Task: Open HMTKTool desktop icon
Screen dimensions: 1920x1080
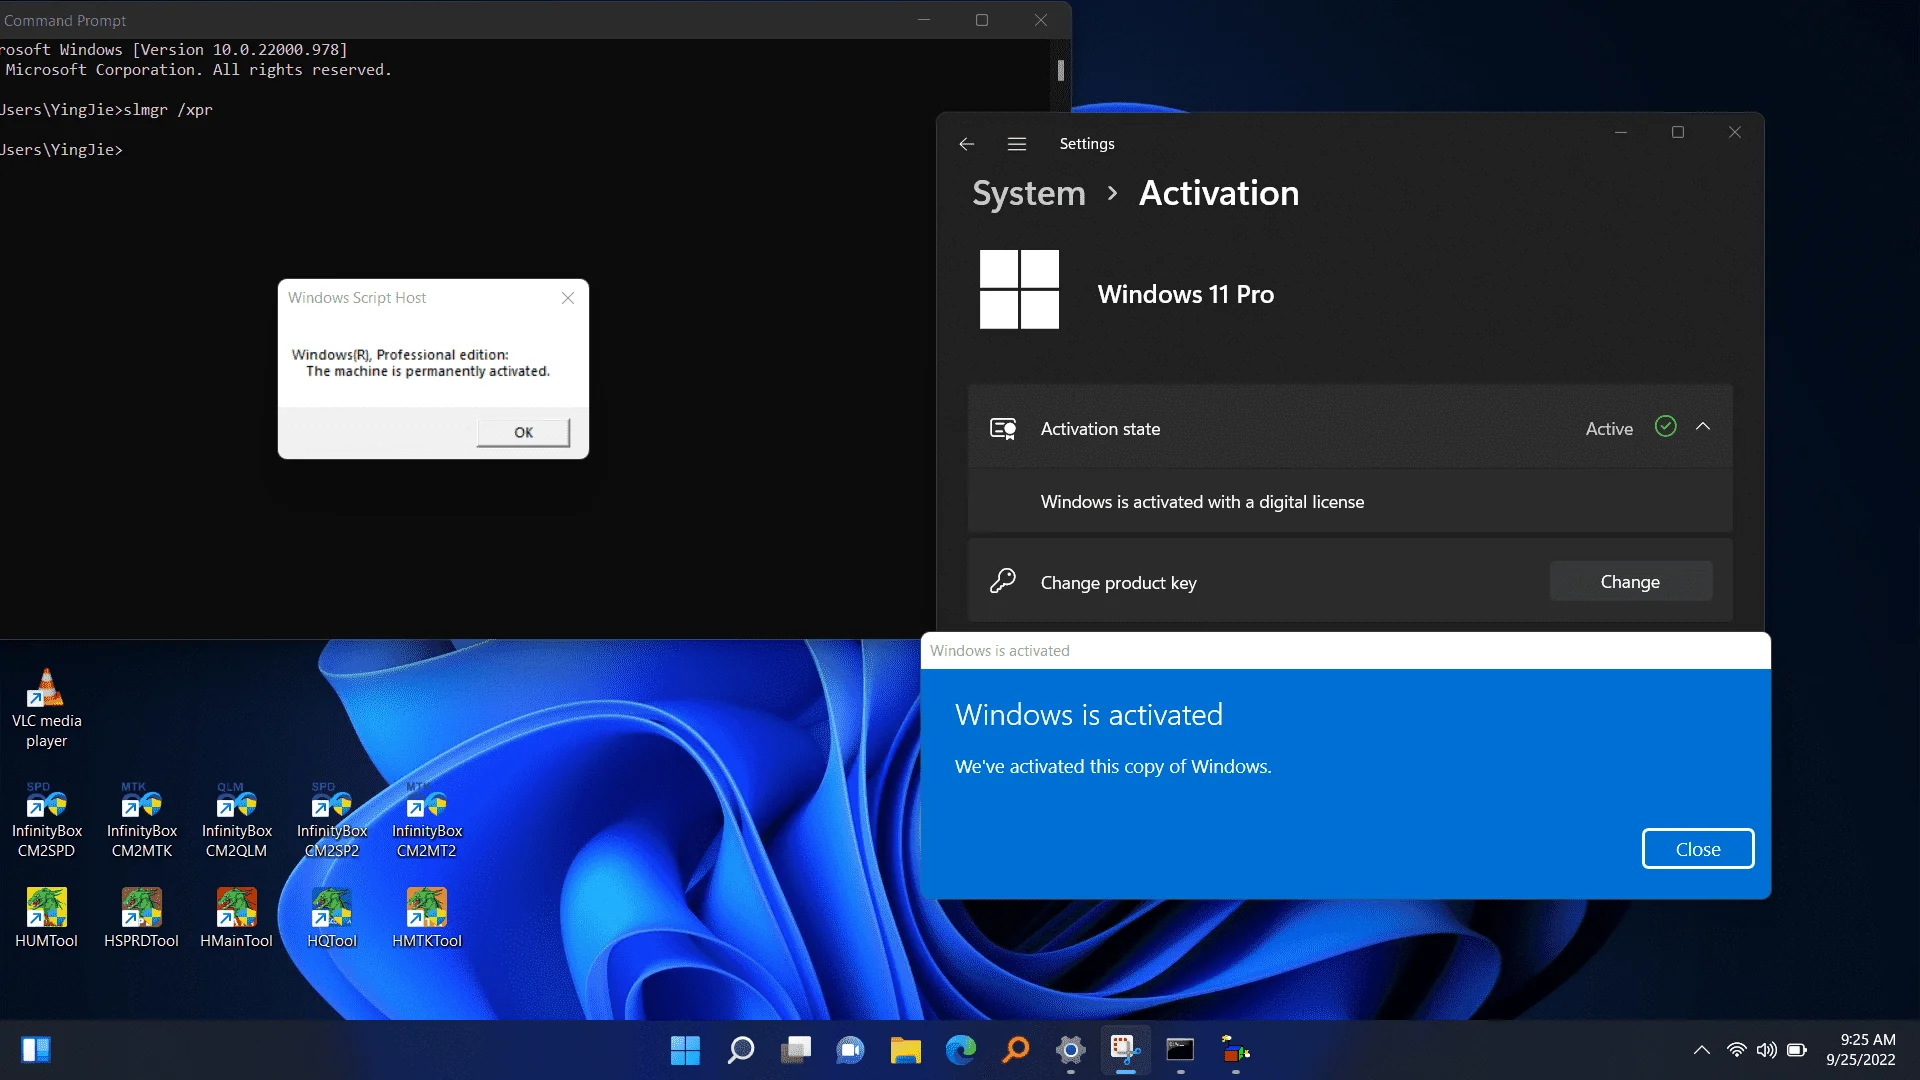Action: click(427, 918)
